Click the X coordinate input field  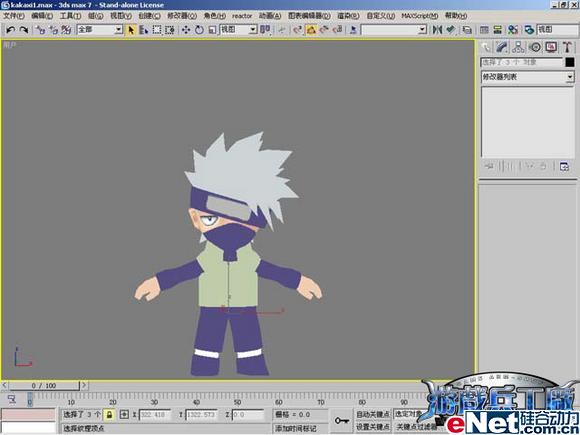(x=155, y=415)
